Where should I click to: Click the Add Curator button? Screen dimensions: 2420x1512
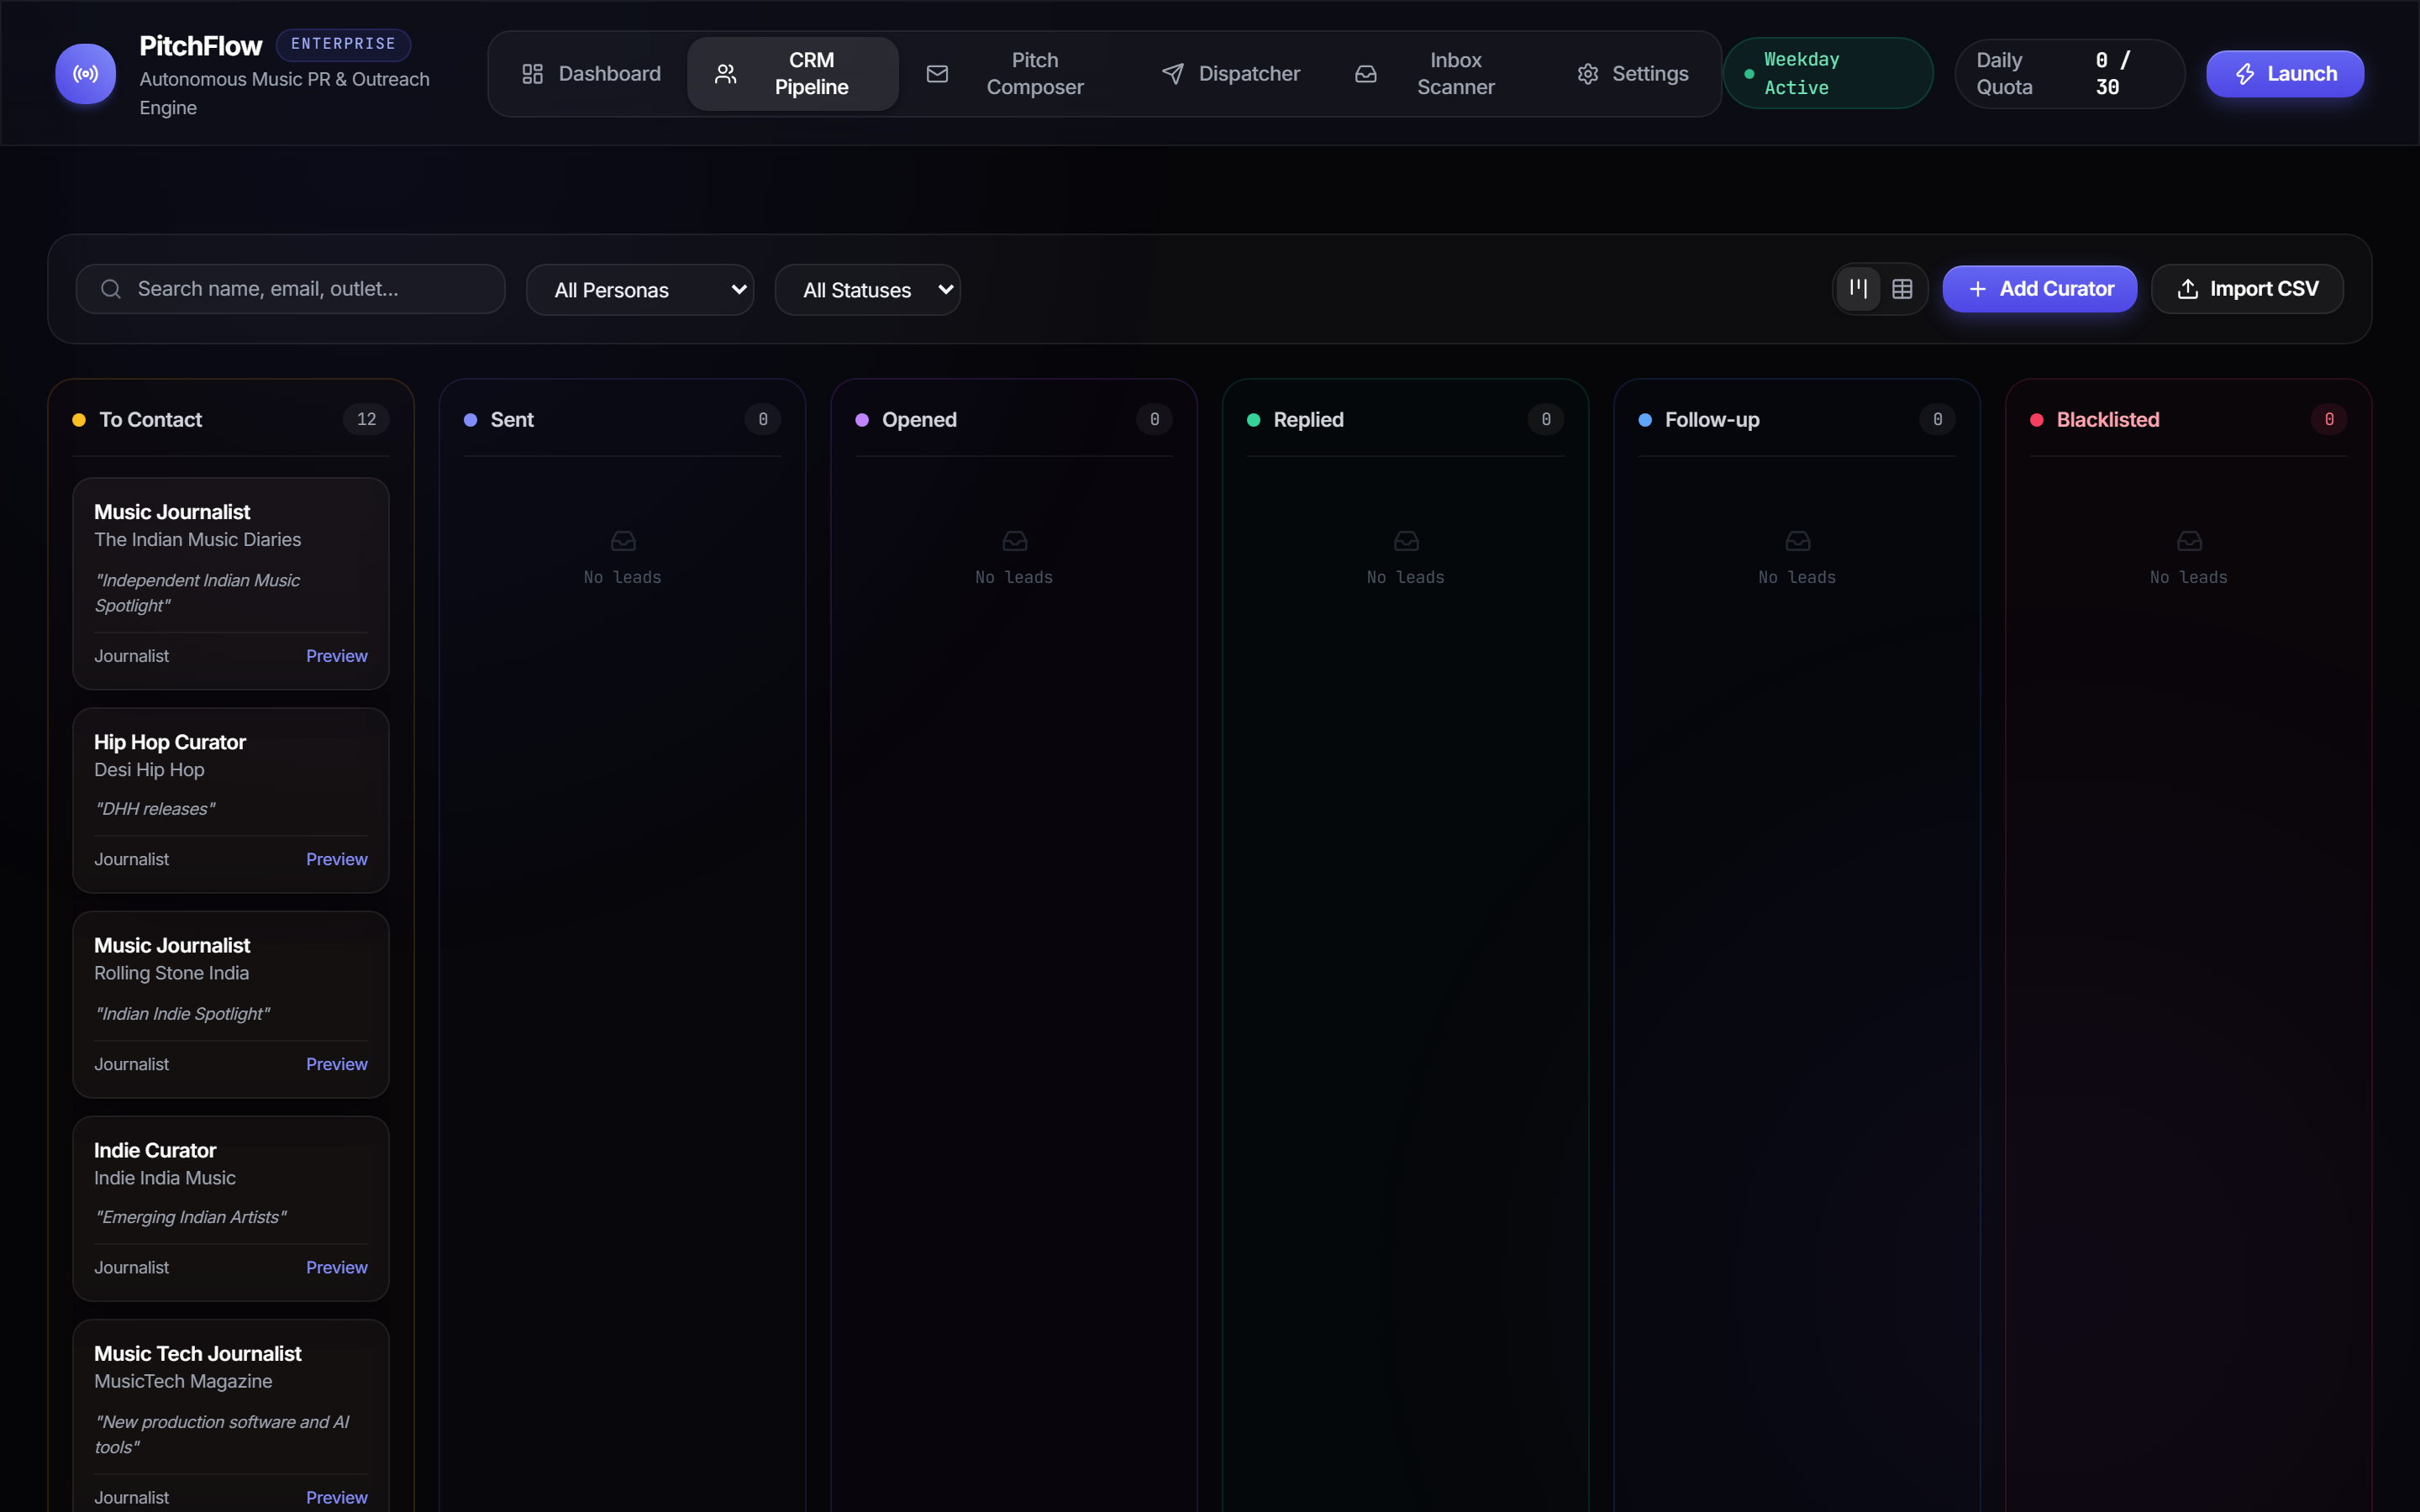(x=2040, y=289)
